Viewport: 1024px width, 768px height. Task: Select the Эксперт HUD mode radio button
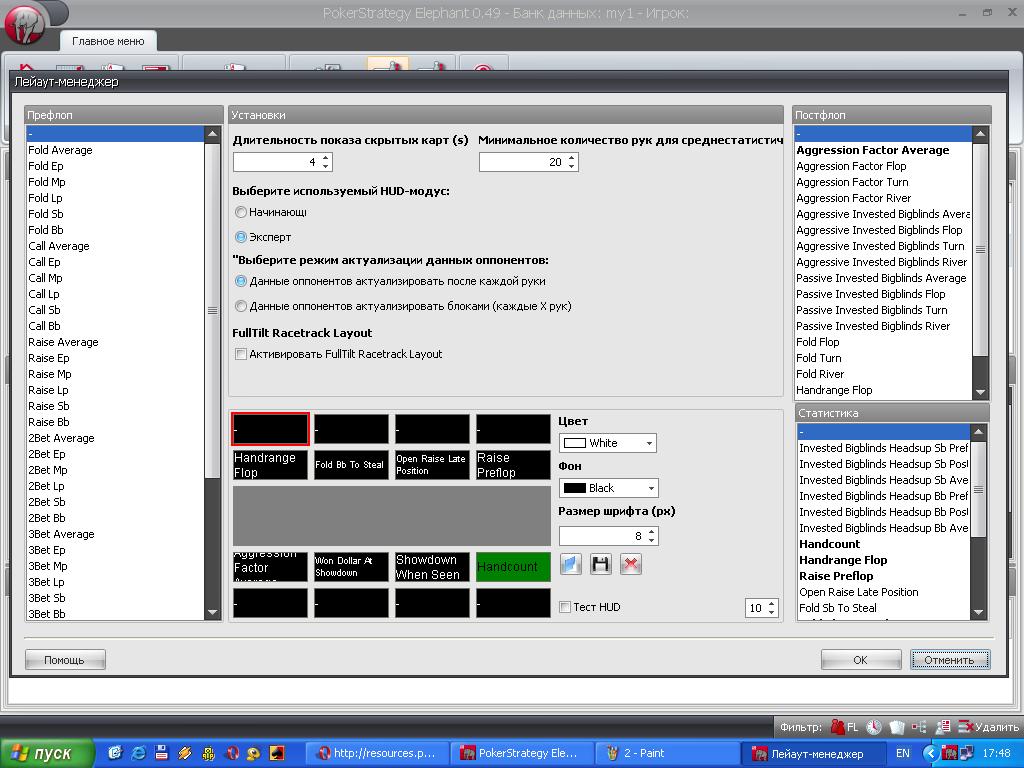tap(241, 237)
